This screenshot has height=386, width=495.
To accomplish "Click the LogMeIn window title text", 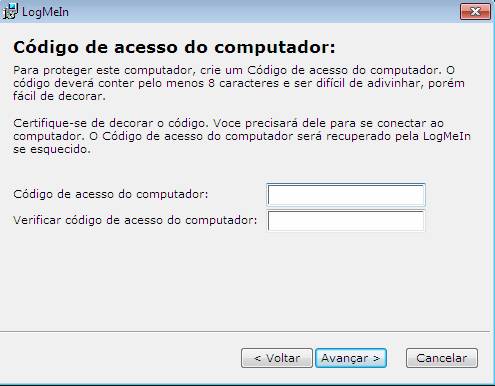I will (45, 12).
